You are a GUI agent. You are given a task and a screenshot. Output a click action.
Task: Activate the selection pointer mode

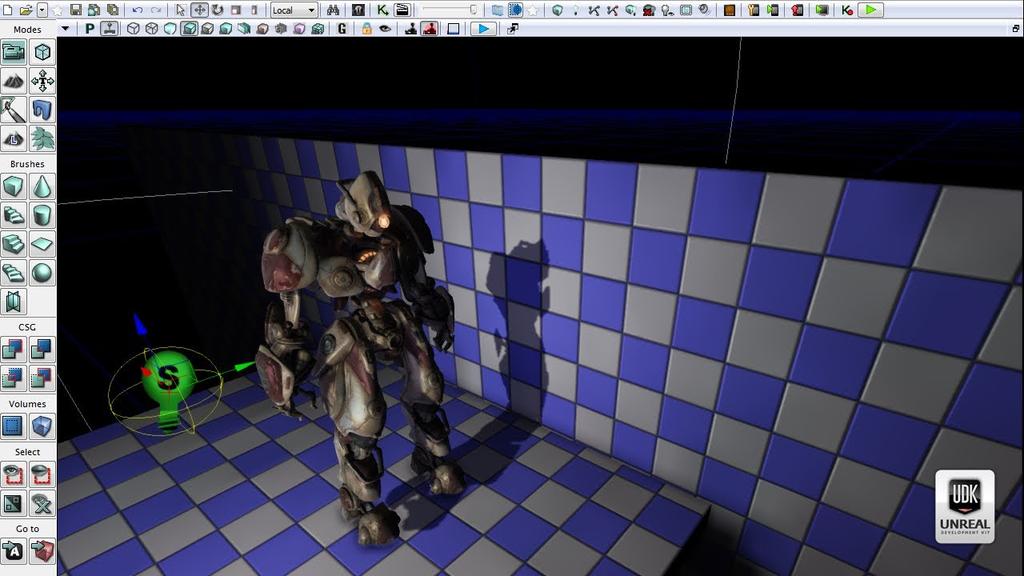click(181, 10)
